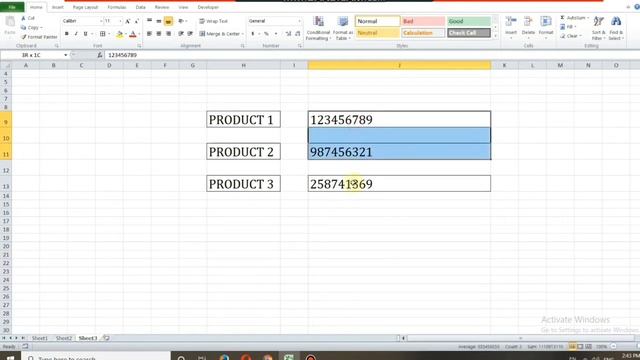Screen dimensions: 640x360
Task: Click the decrease decimal icon
Action: 298,34
